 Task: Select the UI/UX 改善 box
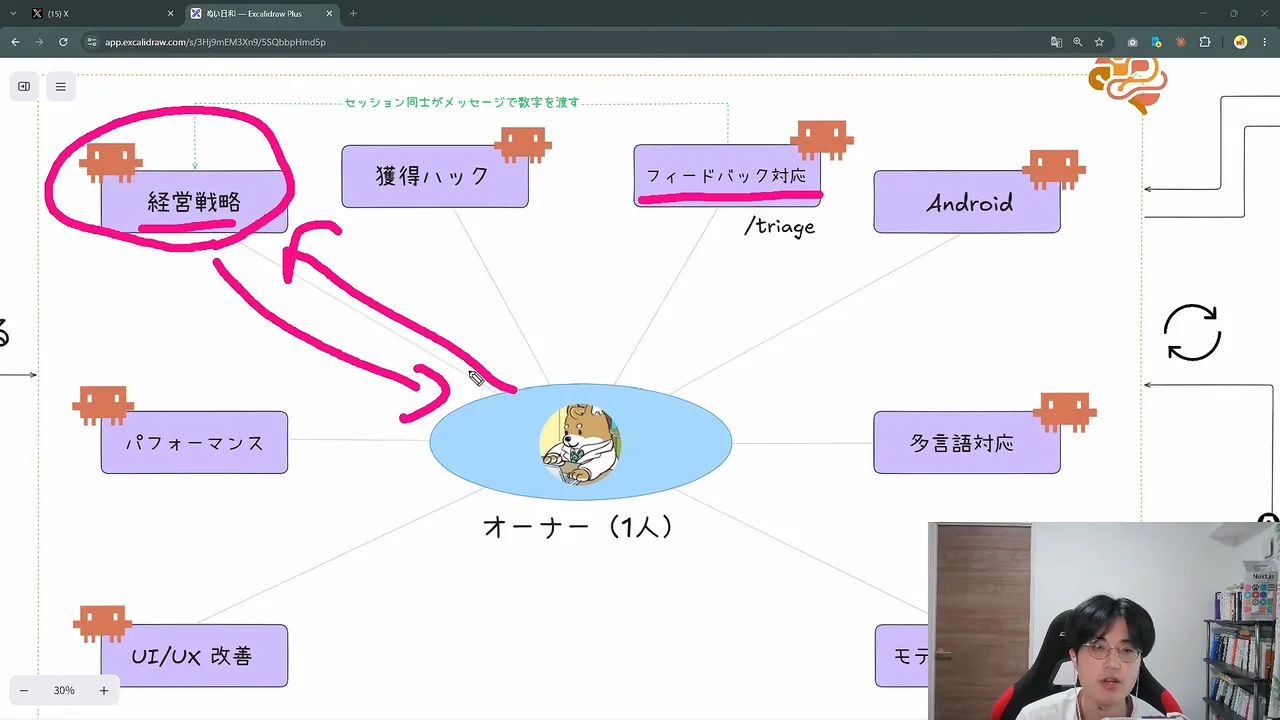tap(194, 656)
